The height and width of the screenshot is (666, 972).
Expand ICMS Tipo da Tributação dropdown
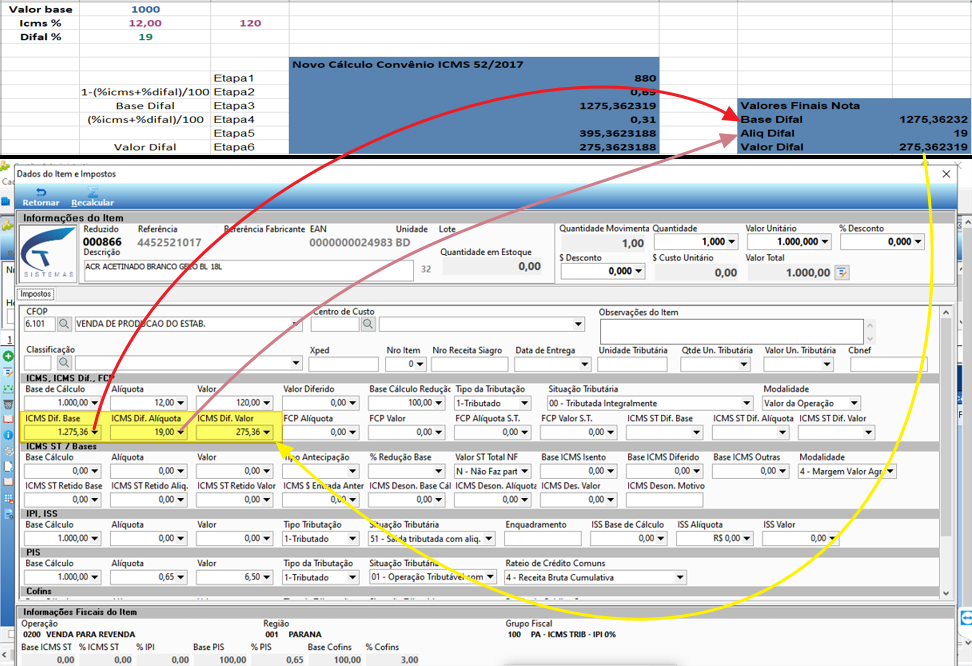pos(524,403)
